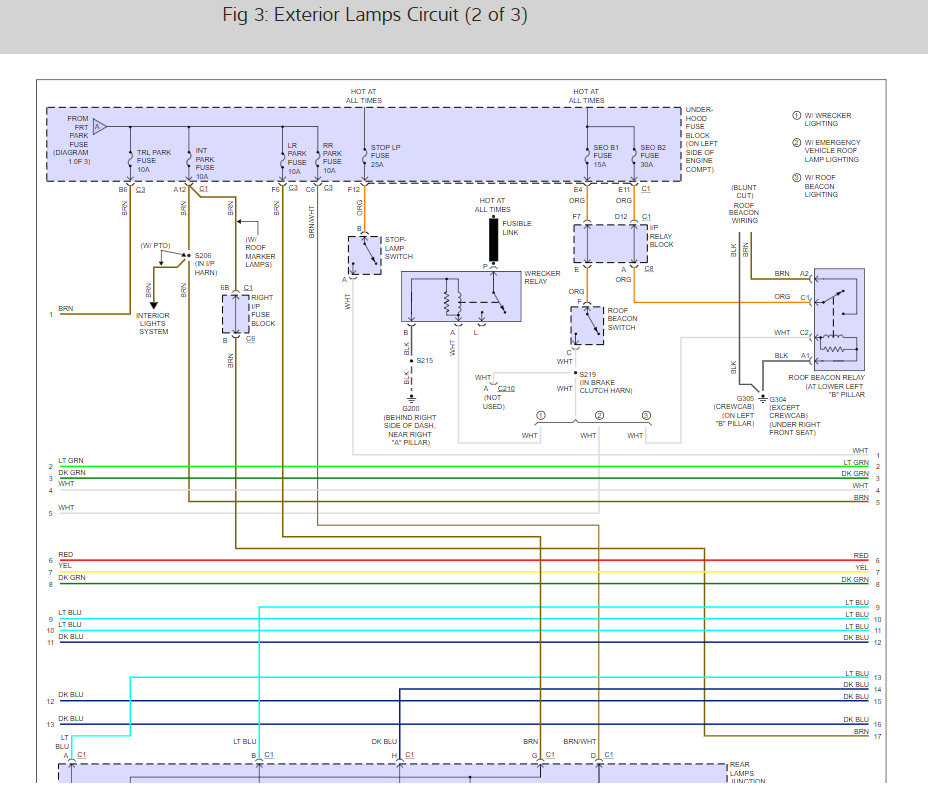This screenshot has width=928, height=795.
Task: Click triangle A marker near FRT PARK fuse
Action: [x=99, y=127]
